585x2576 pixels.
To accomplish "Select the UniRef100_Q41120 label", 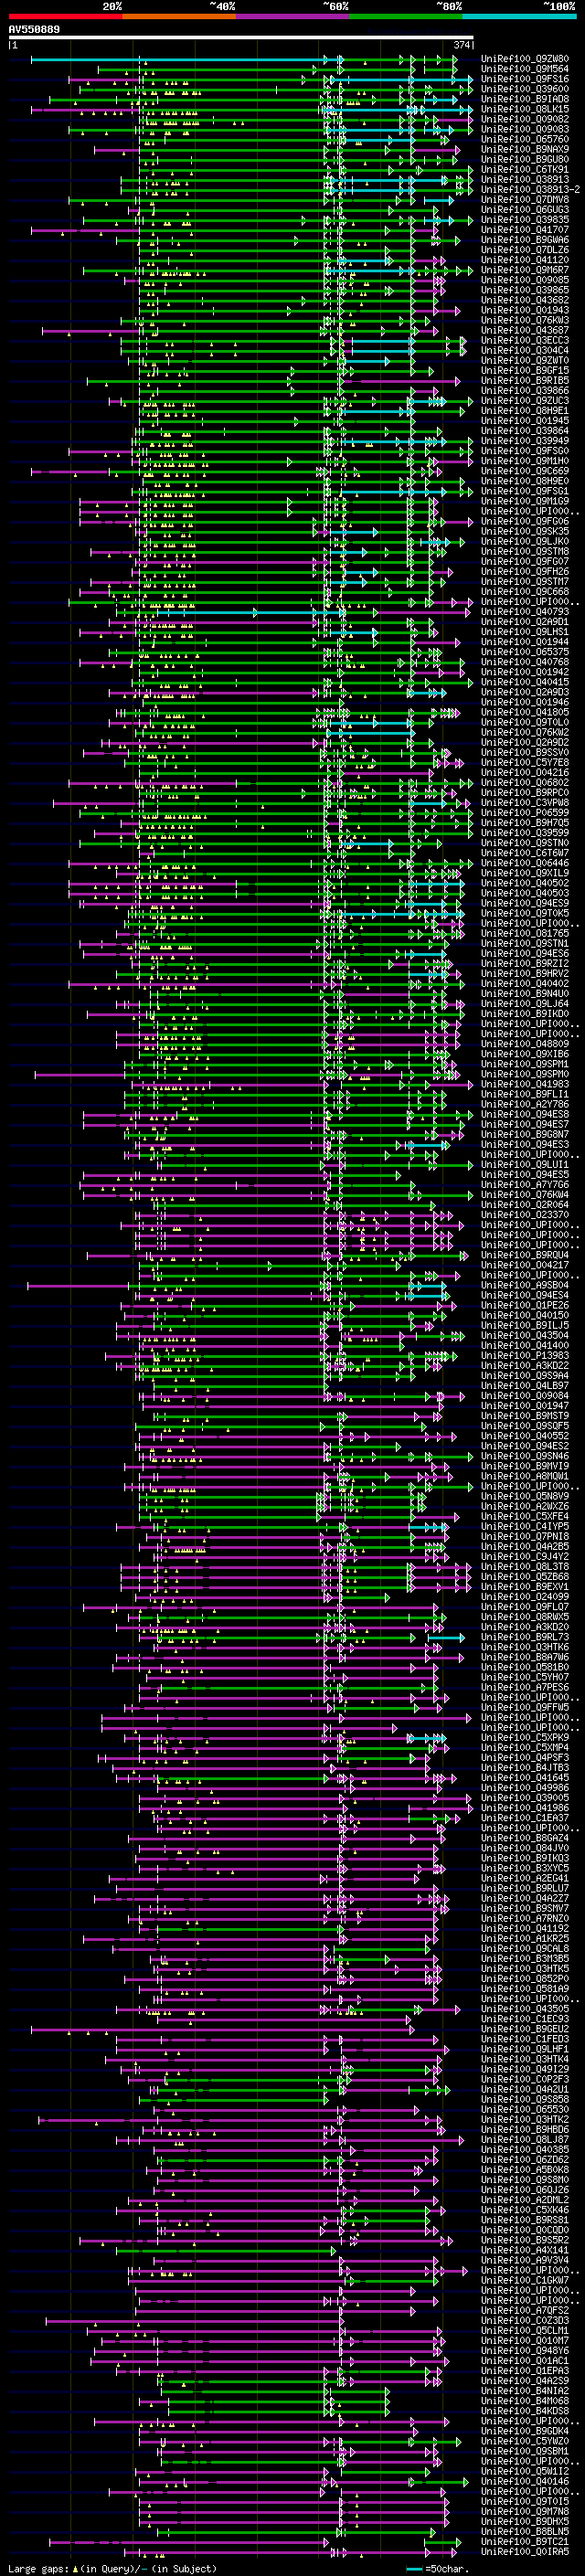I will click(525, 260).
